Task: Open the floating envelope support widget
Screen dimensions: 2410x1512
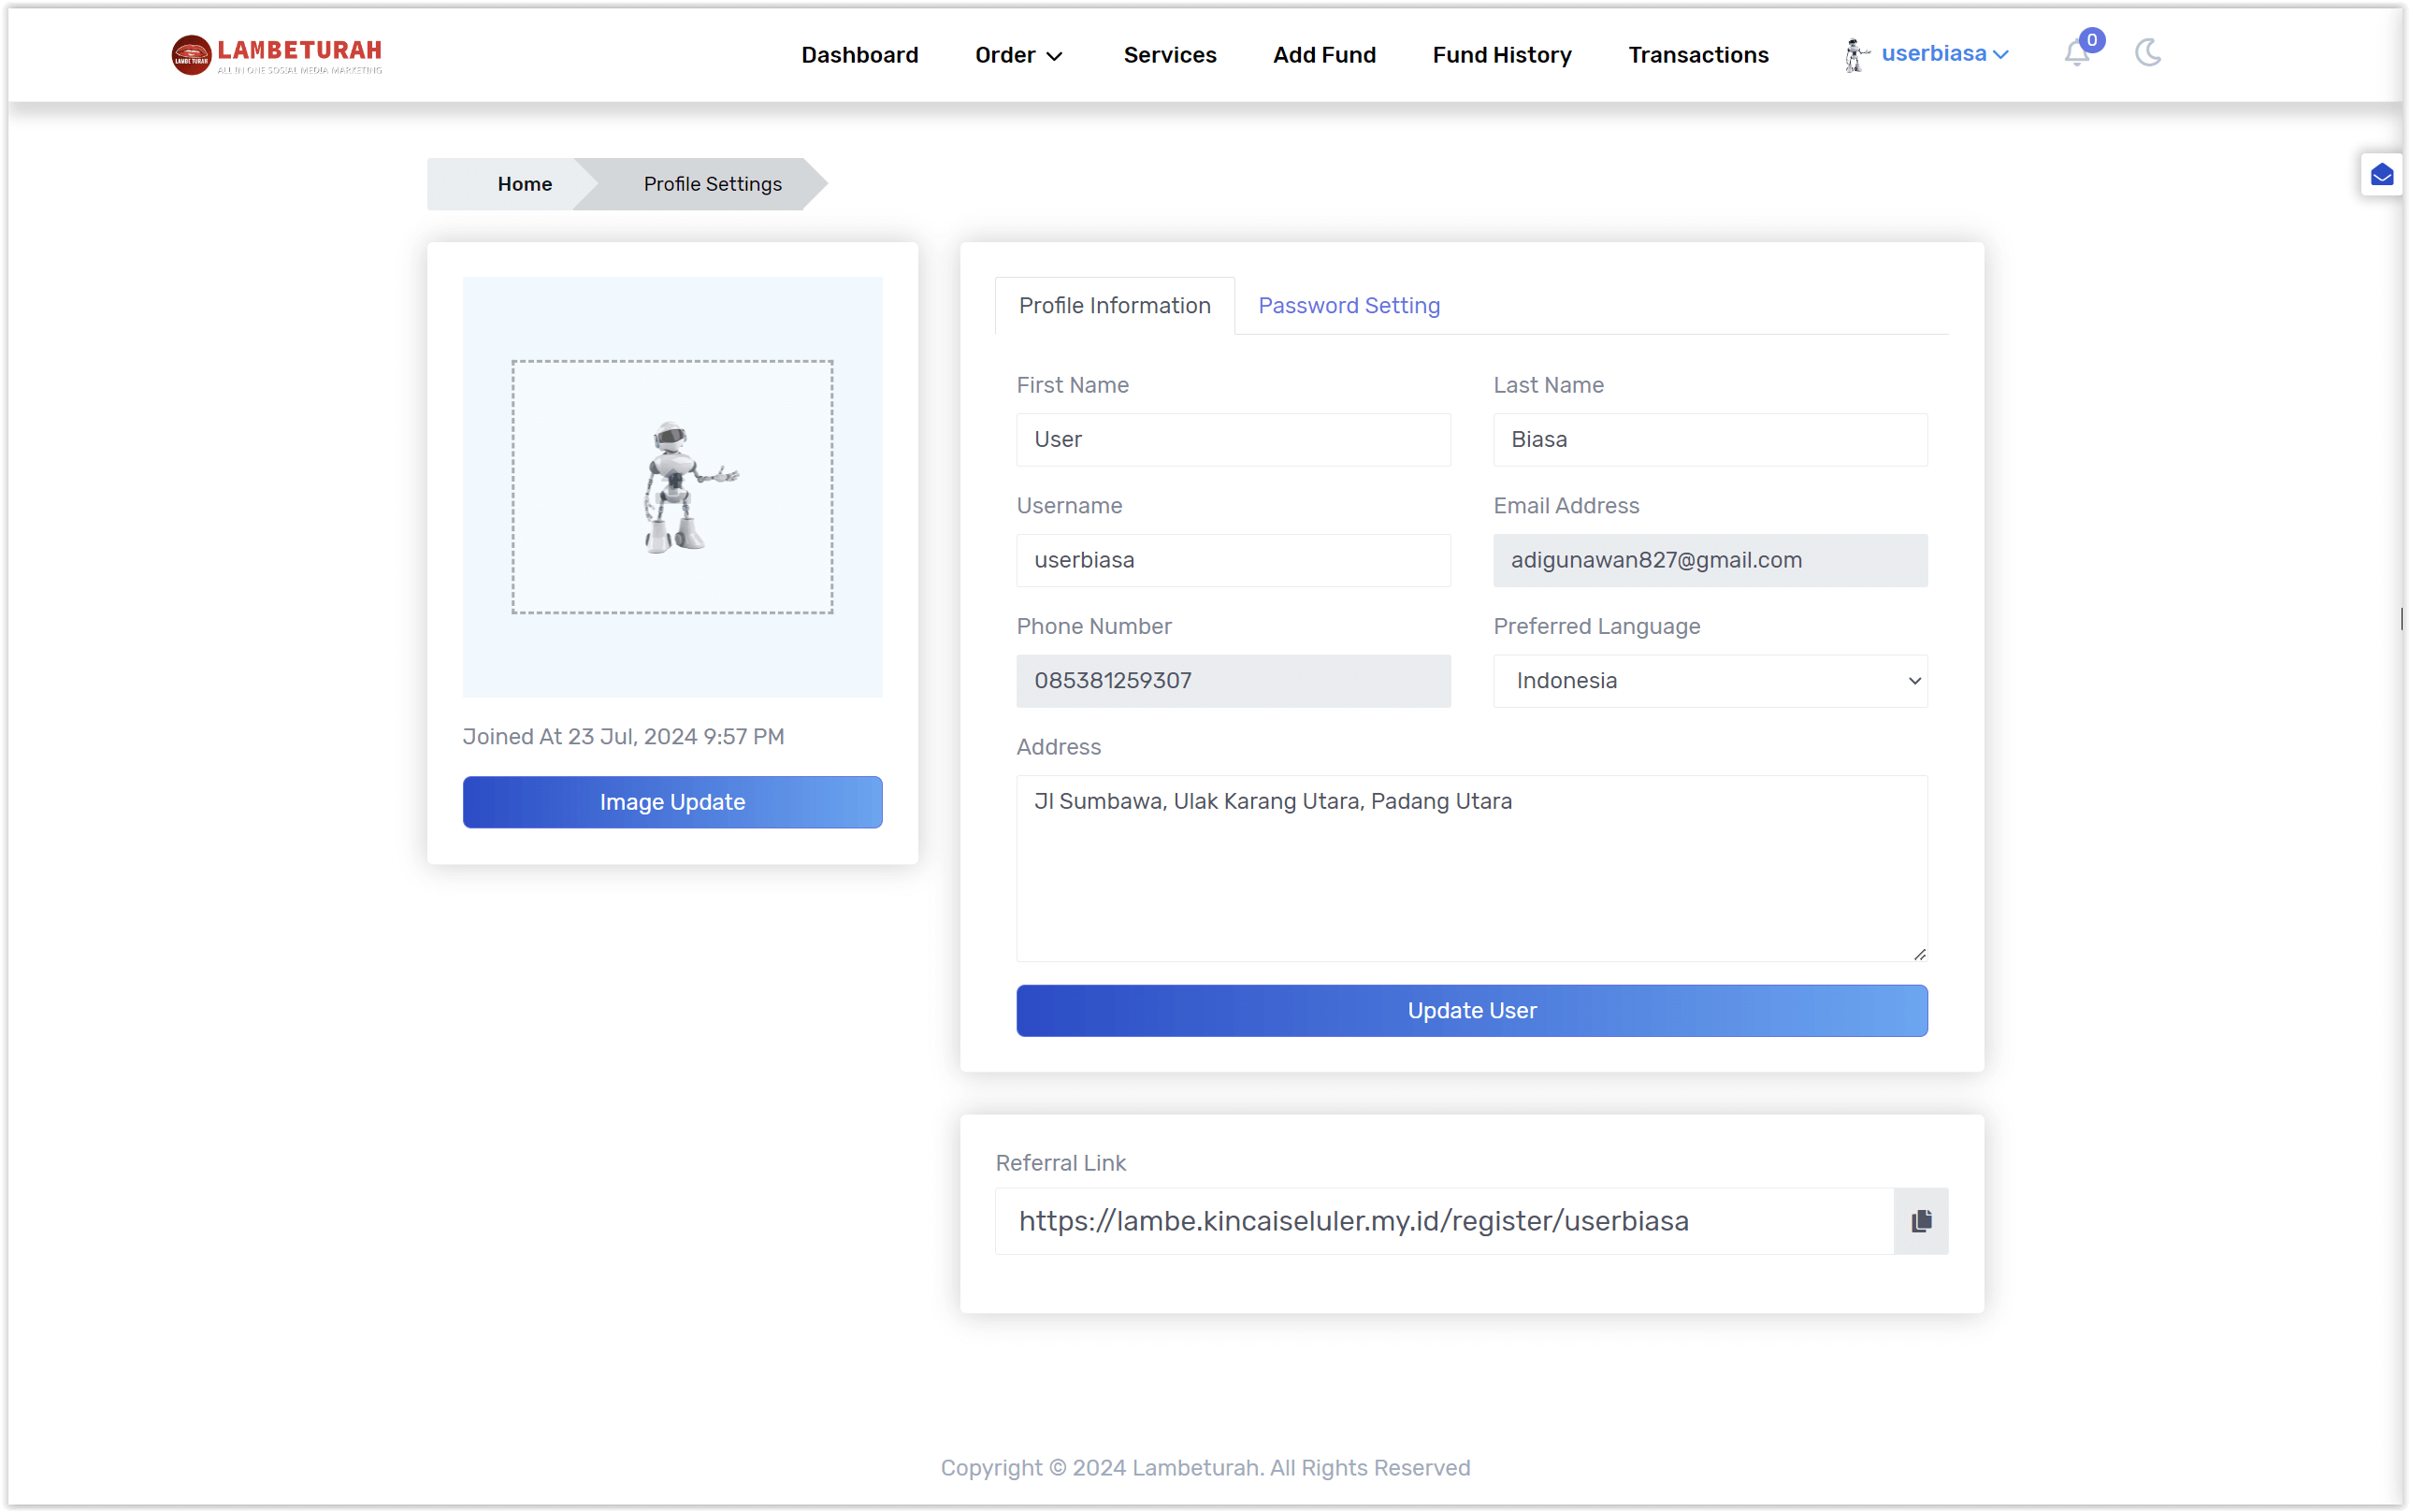Action: (2383, 174)
